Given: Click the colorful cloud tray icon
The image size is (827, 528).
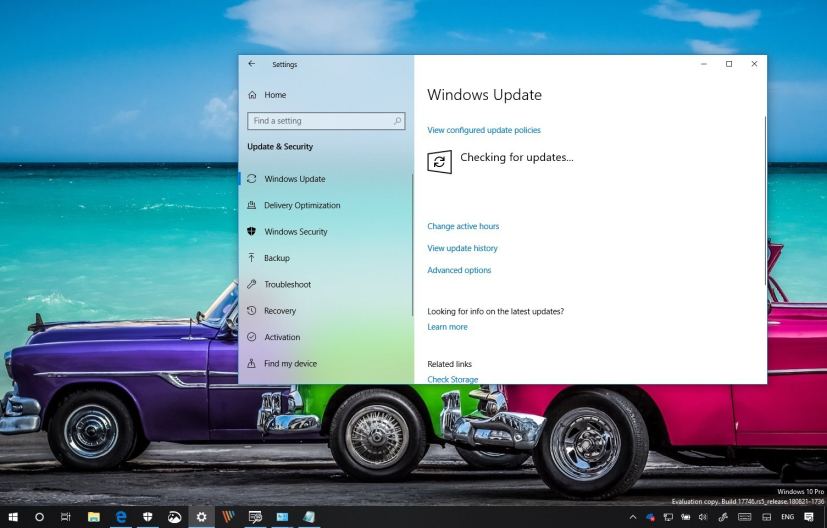Looking at the screenshot, I should coord(650,517).
